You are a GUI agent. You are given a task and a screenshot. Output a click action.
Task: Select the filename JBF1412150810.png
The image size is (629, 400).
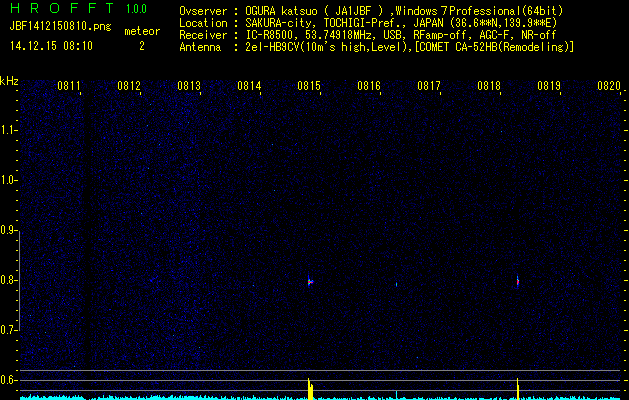60,27
